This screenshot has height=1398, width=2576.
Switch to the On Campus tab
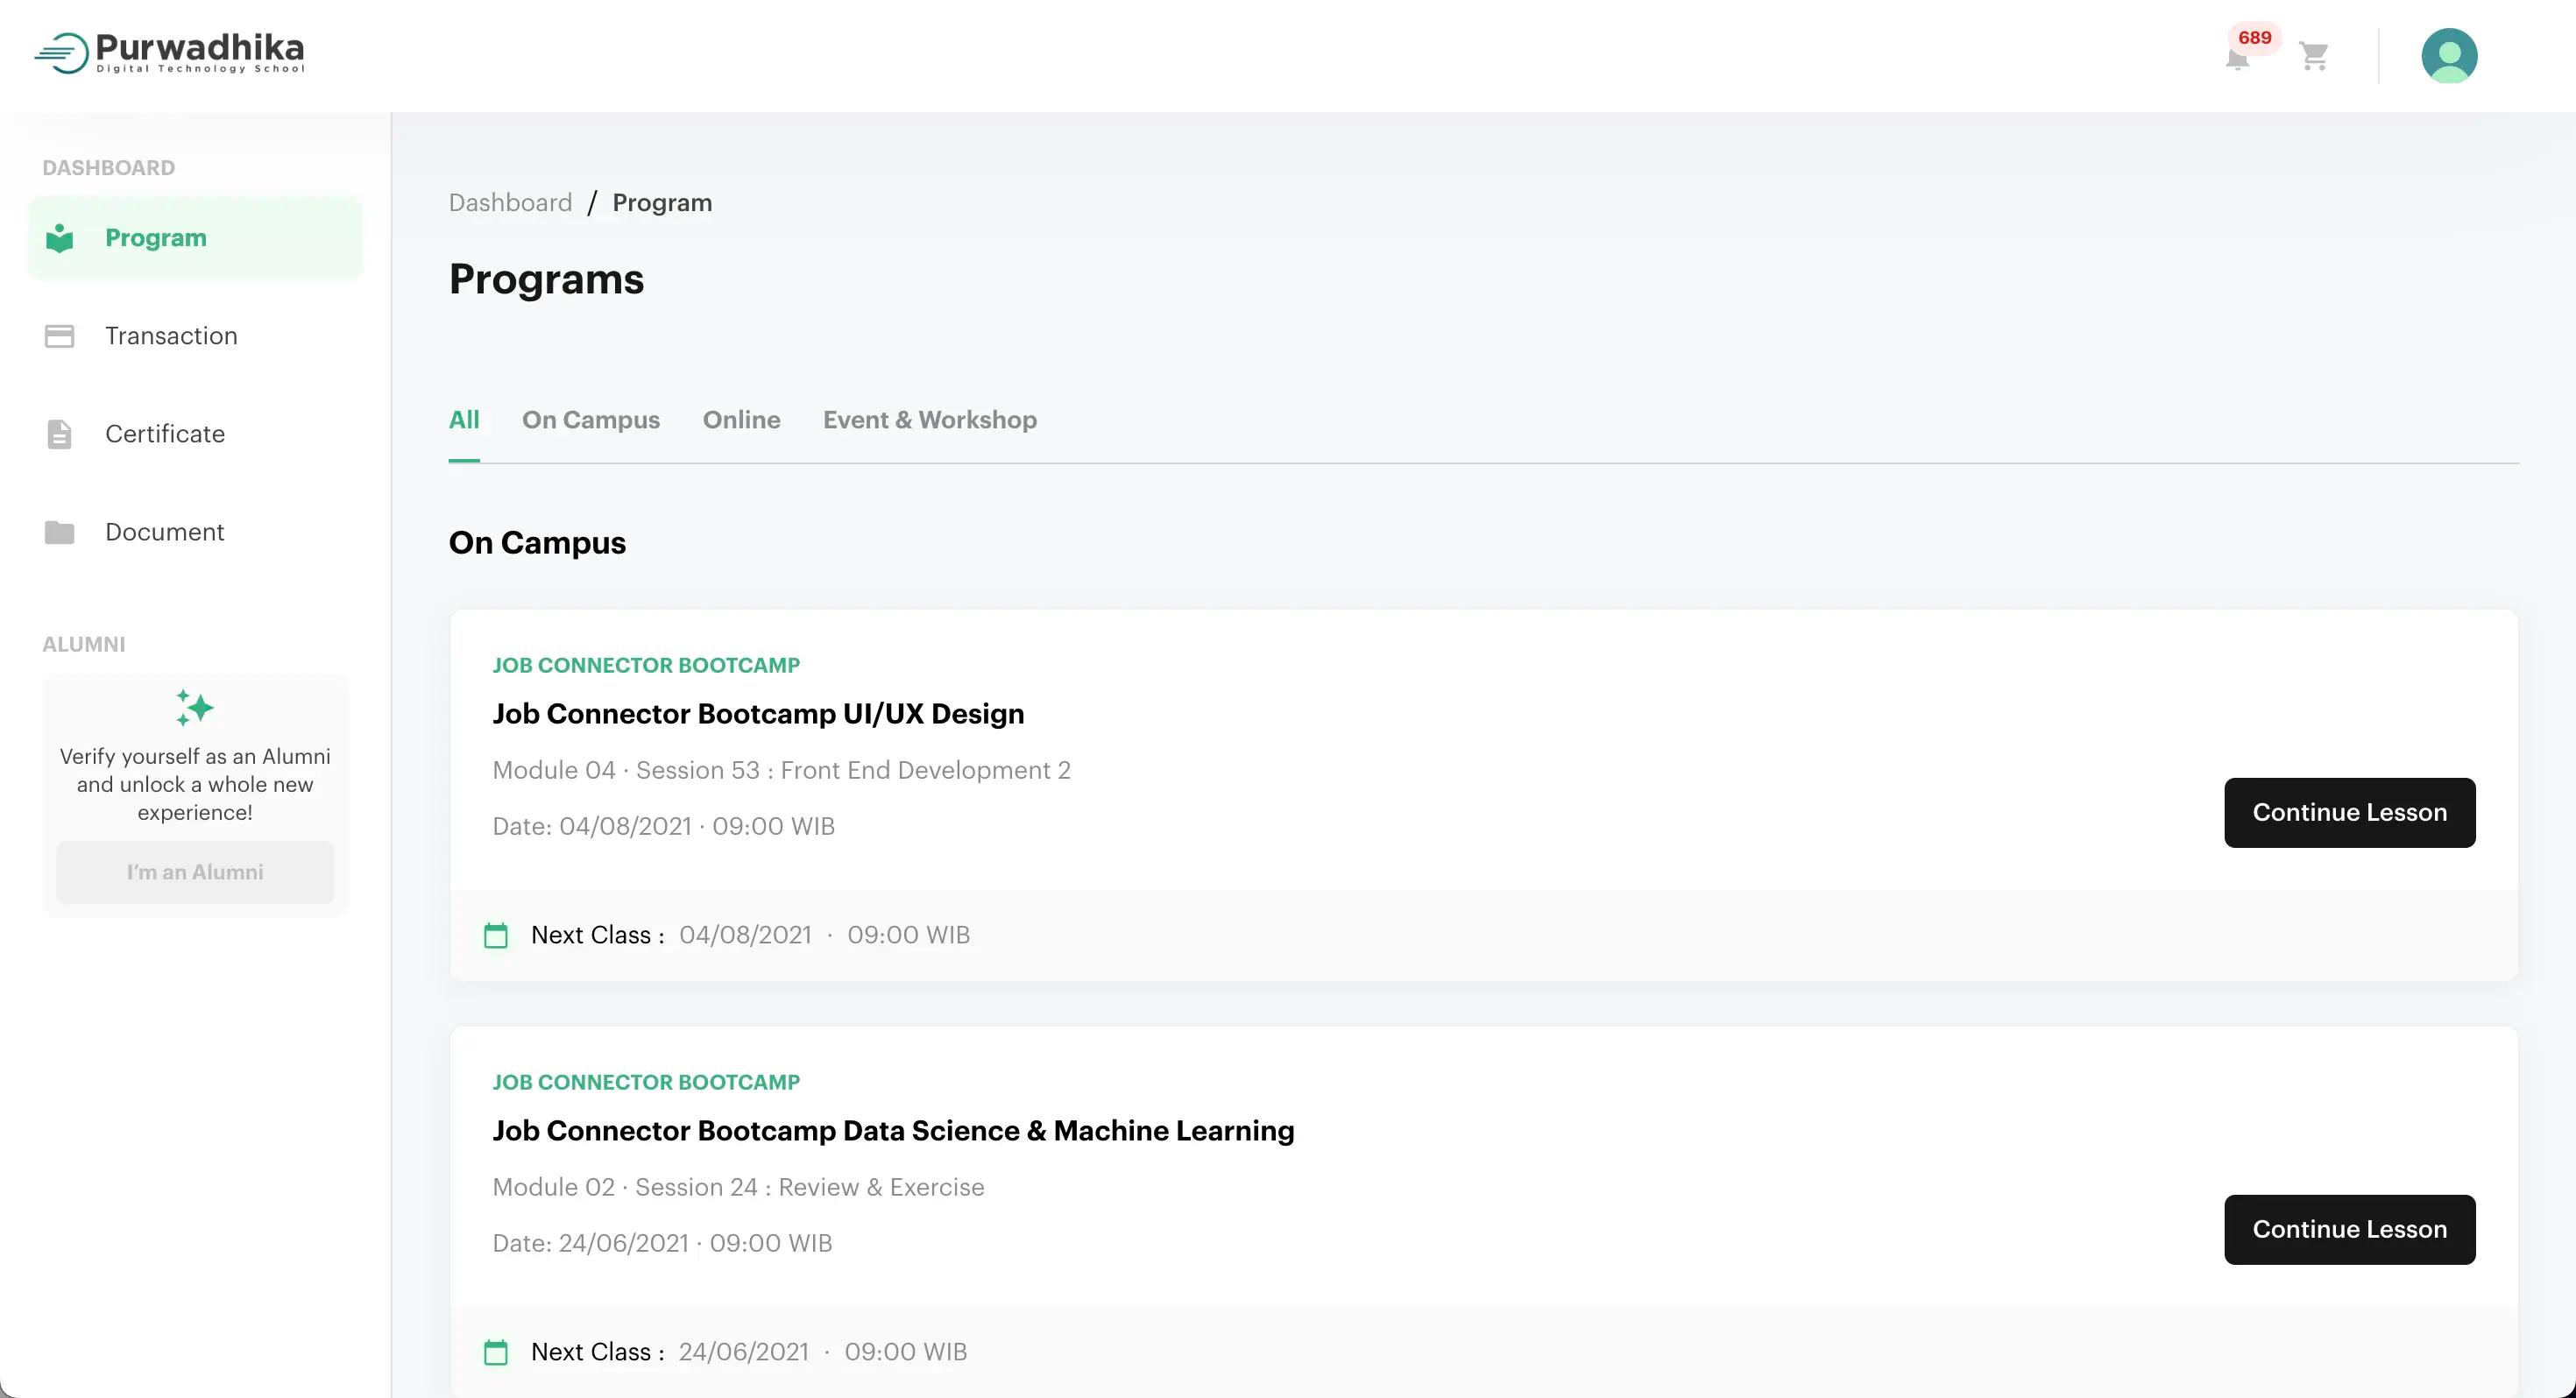[590, 420]
